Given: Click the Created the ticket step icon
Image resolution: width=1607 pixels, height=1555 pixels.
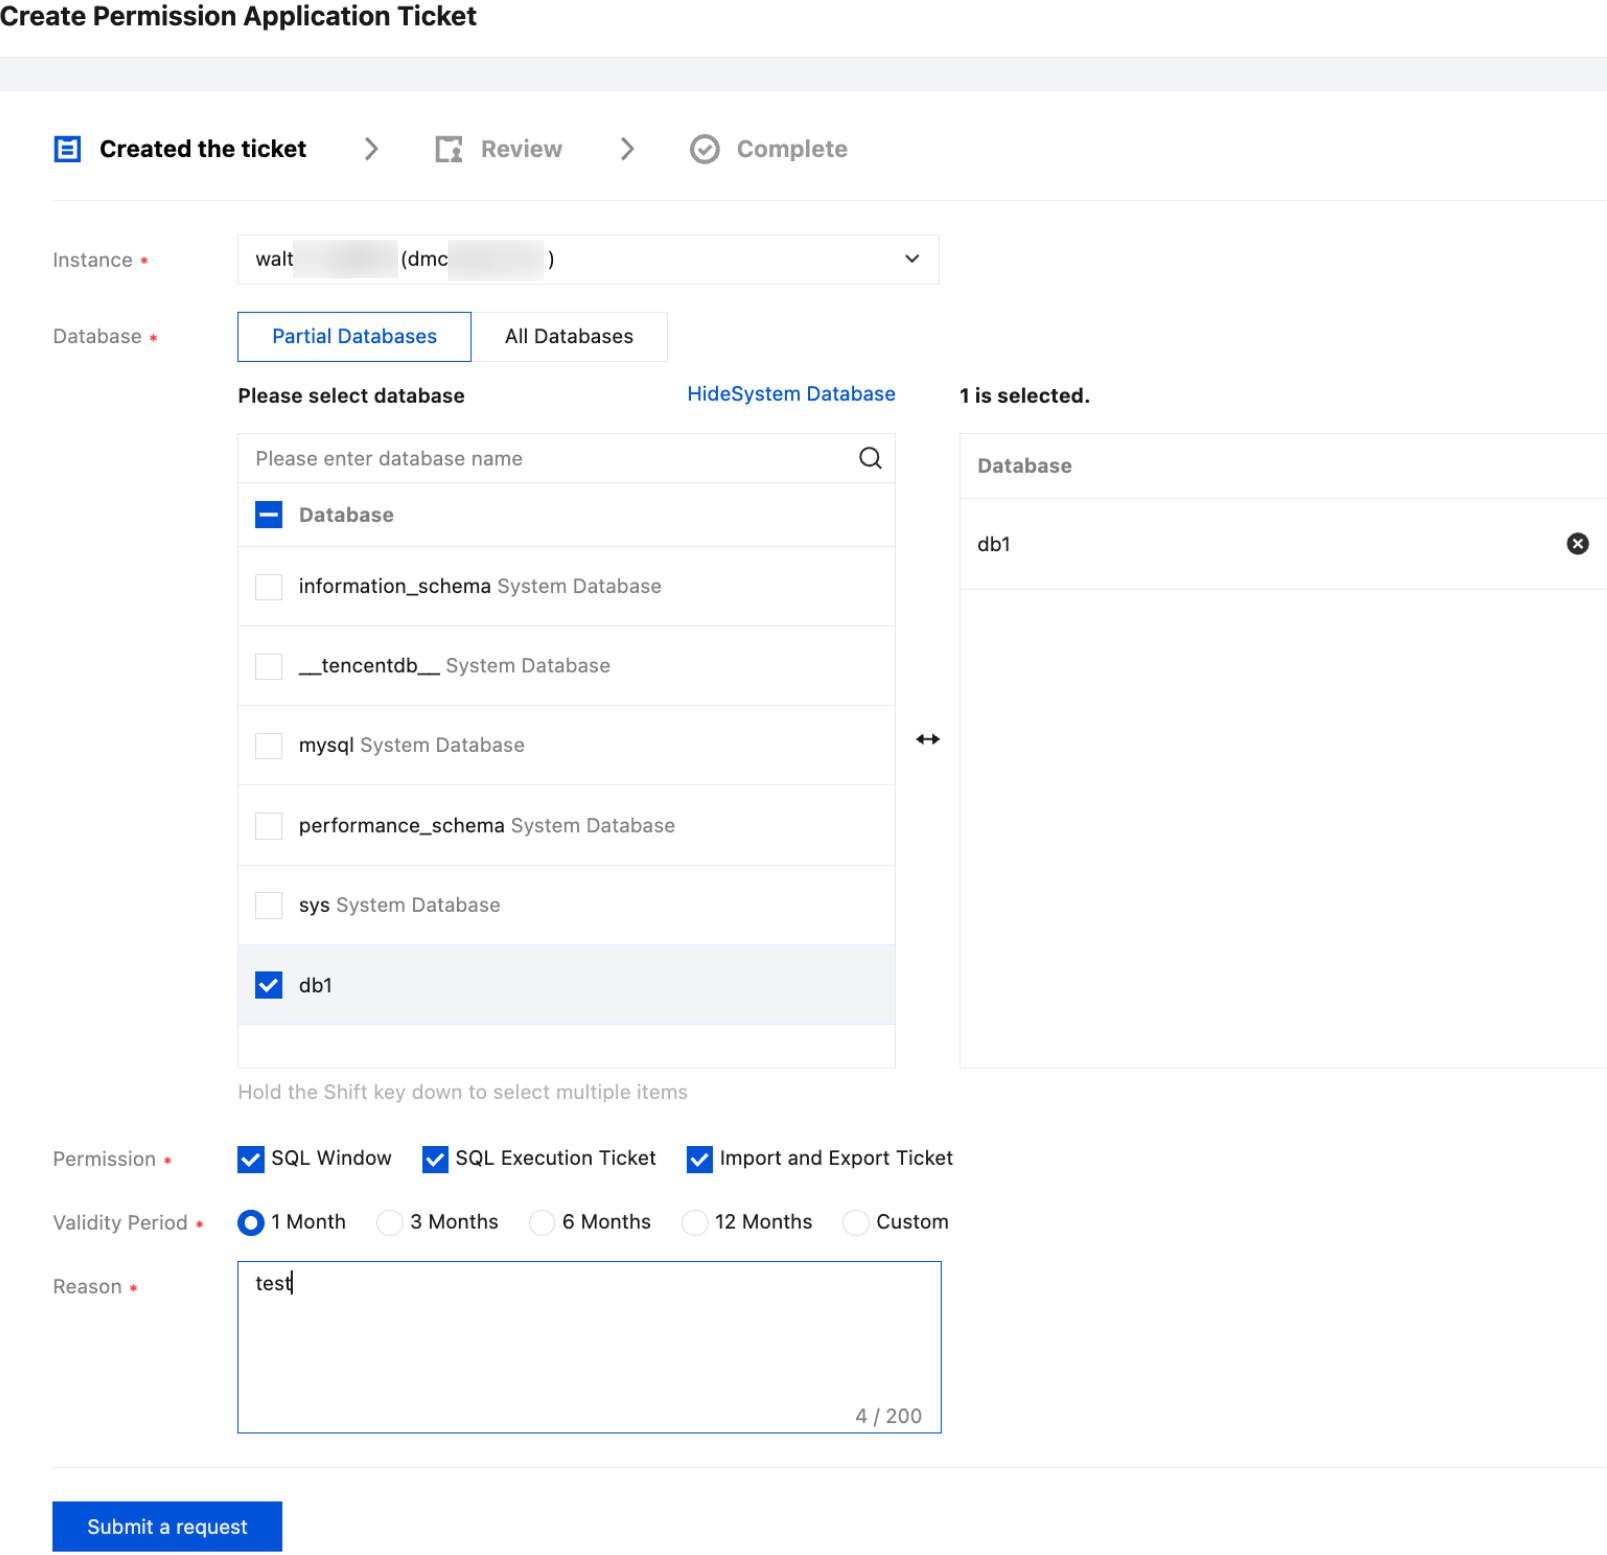Looking at the screenshot, I should [67, 149].
